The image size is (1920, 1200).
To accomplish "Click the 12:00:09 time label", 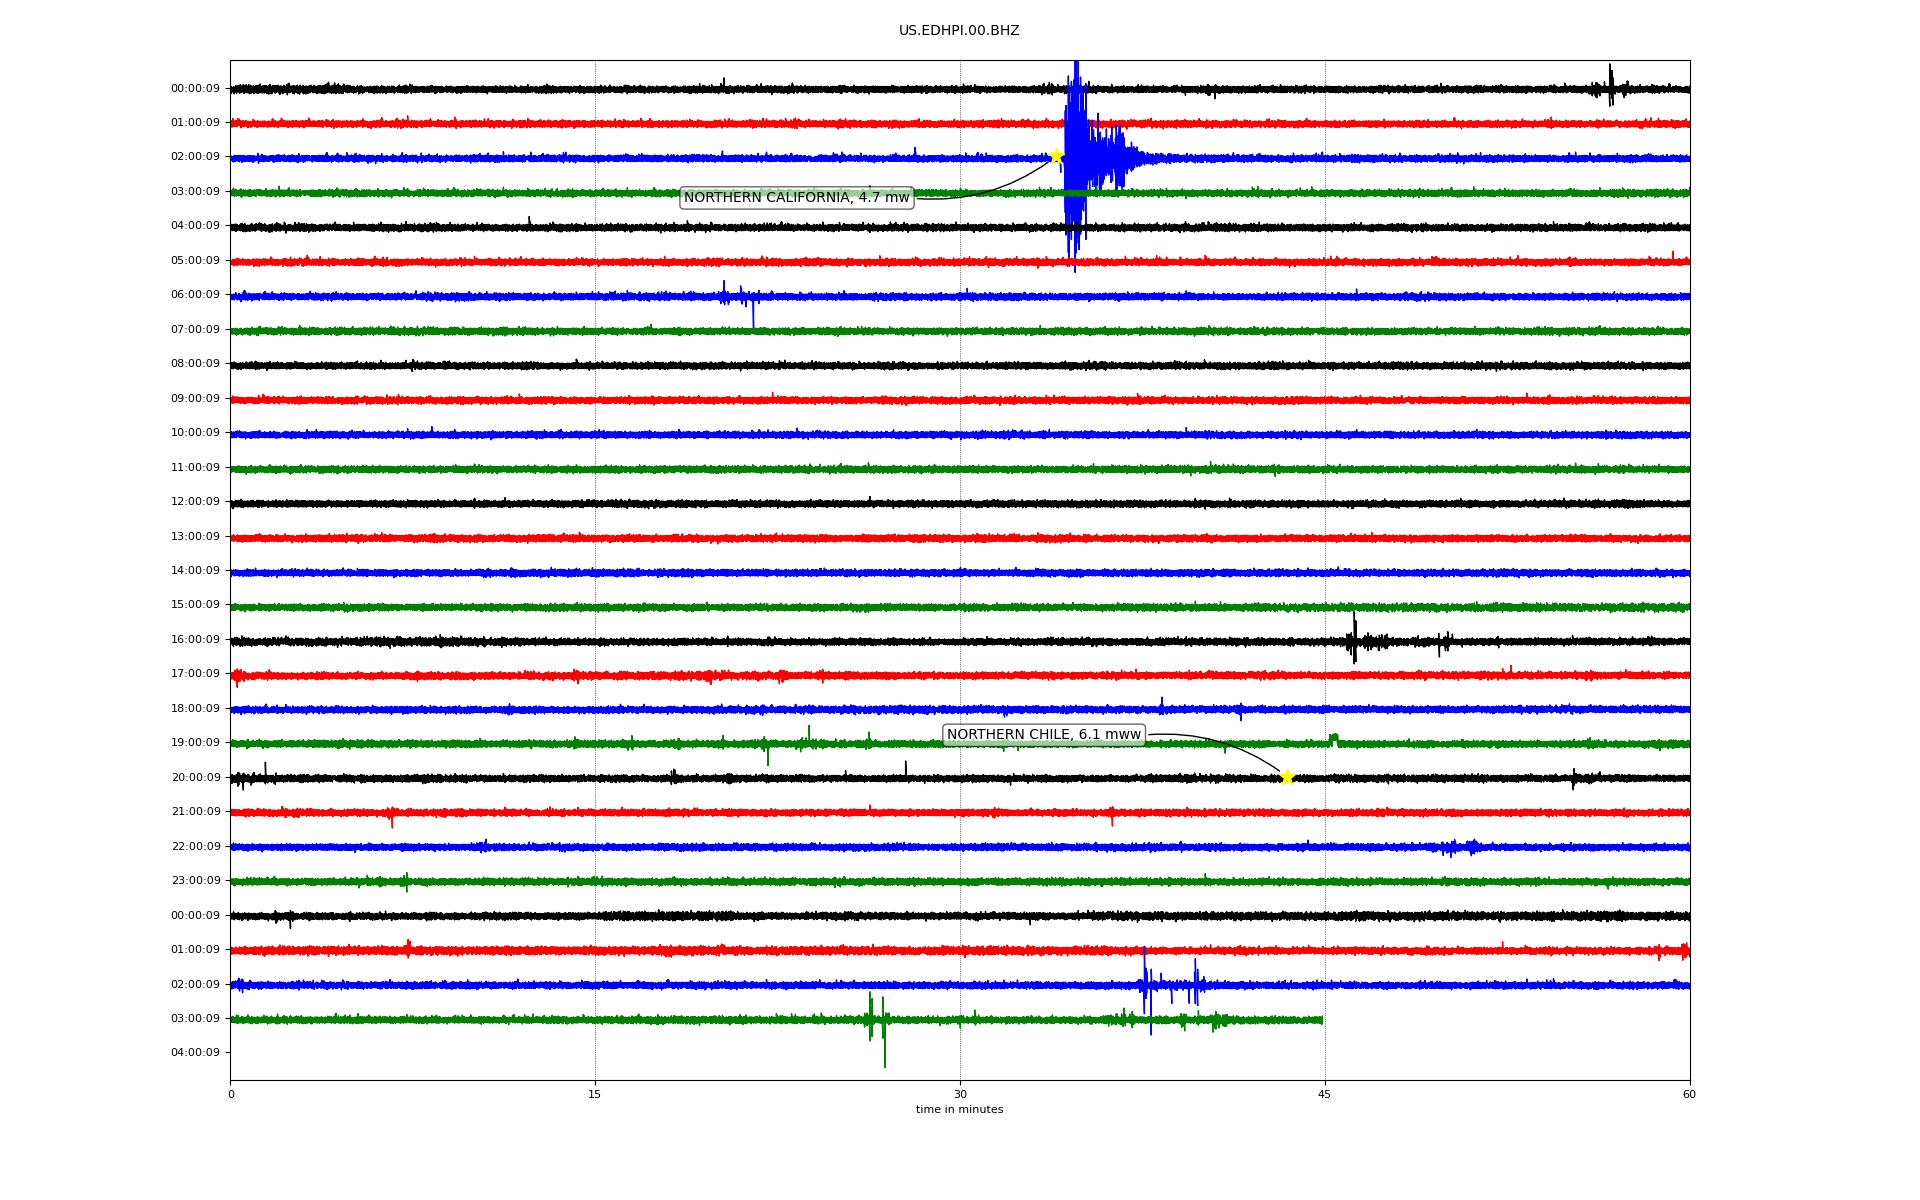I will click(195, 502).
